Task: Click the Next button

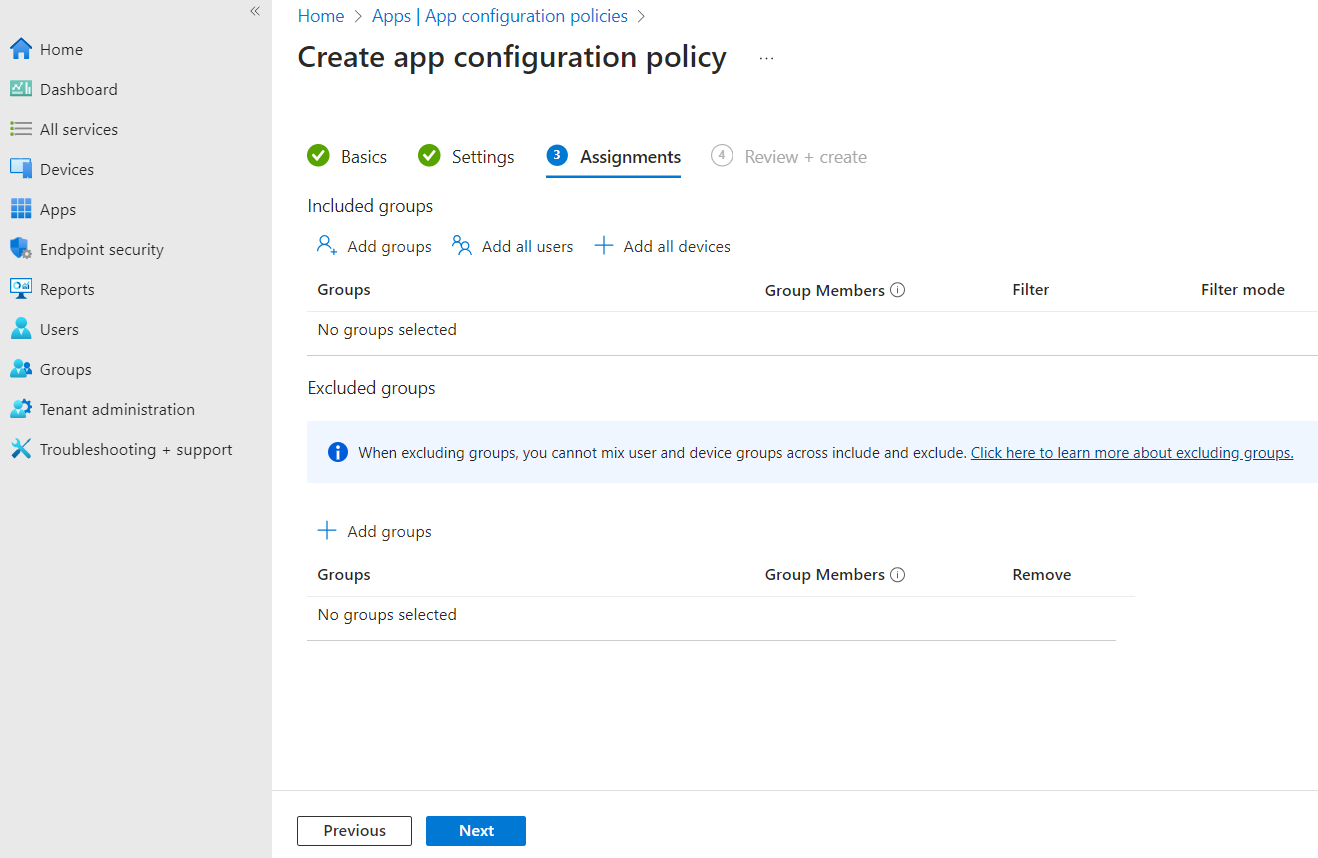Action: pyautogui.click(x=476, y=831)
